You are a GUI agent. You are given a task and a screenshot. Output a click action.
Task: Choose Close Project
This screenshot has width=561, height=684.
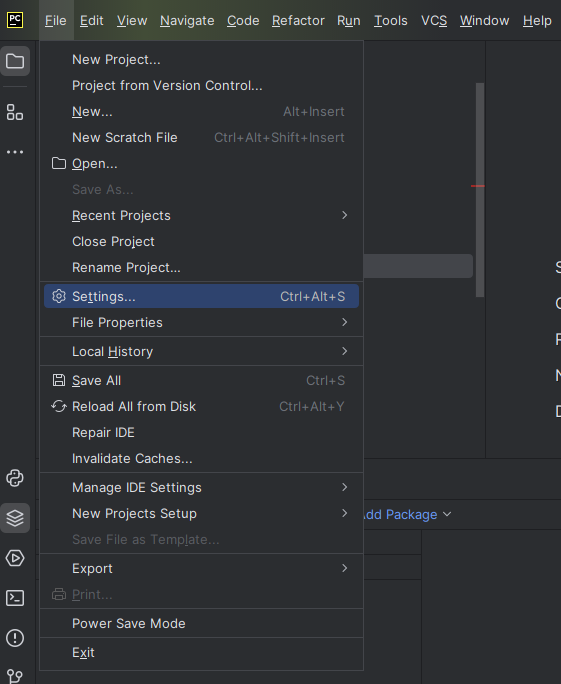tap(202, 241)
